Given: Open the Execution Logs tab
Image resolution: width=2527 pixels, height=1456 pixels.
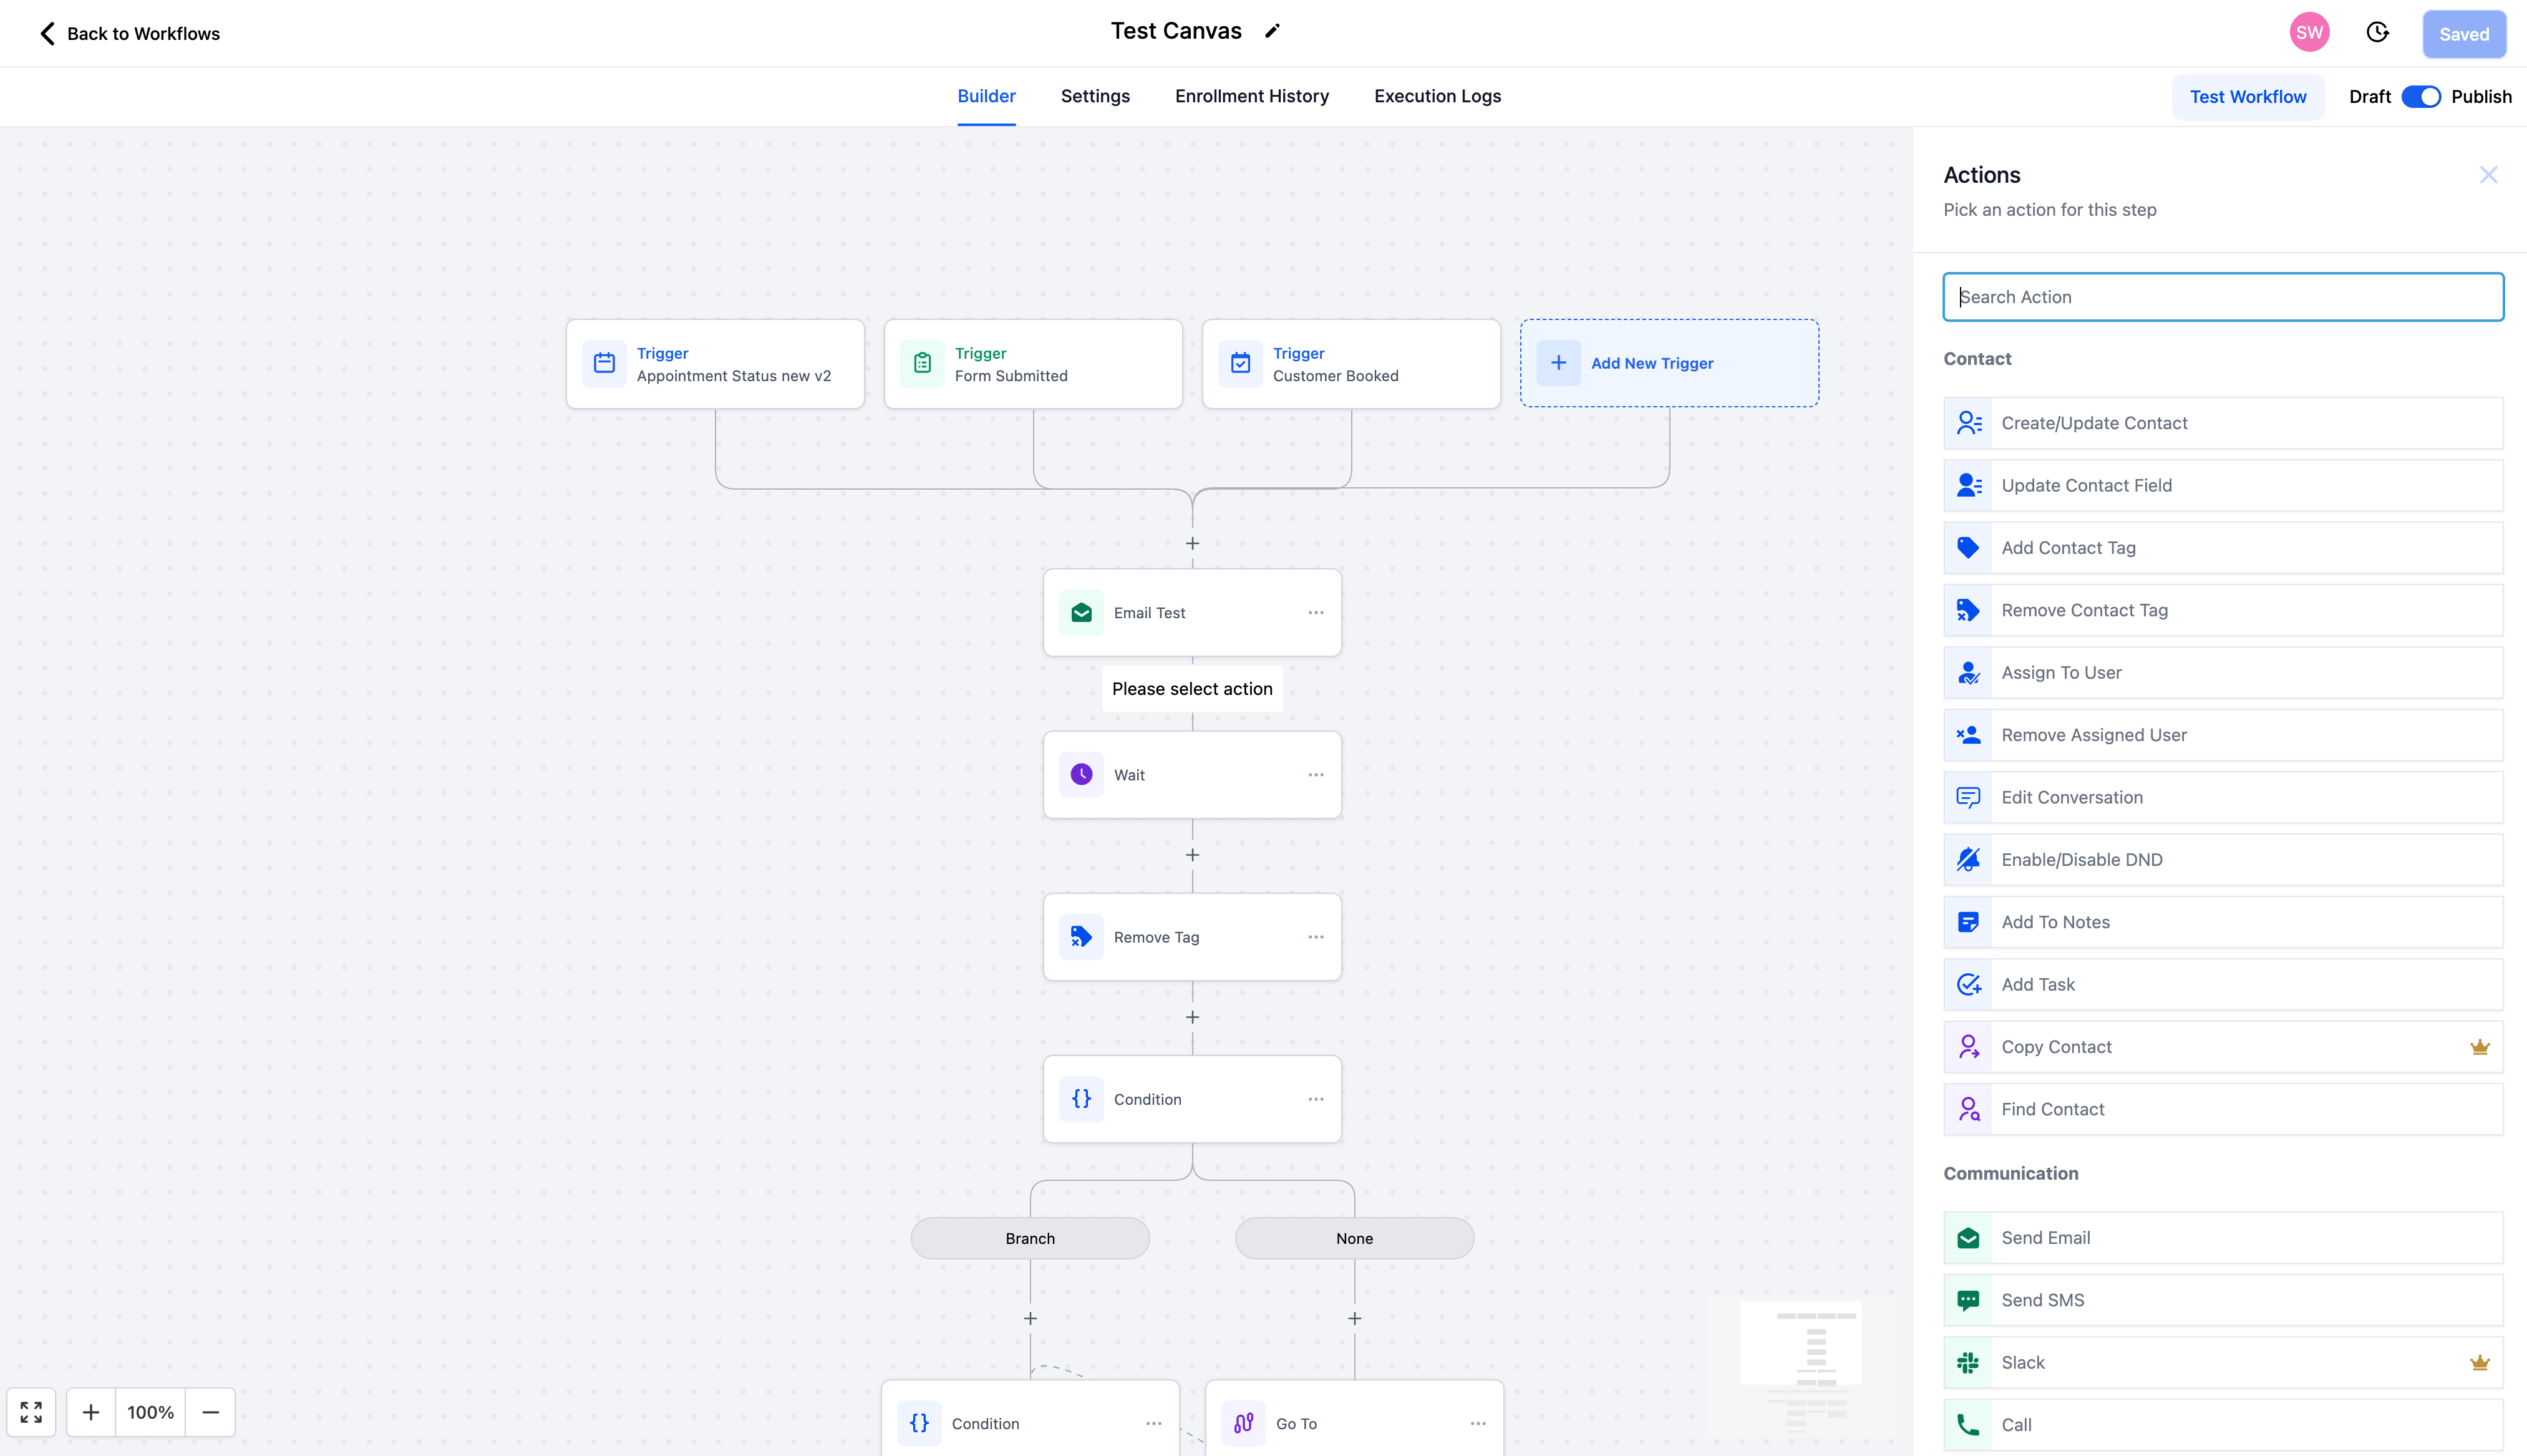Looking at the screenshot, I should click(1437, 96).
